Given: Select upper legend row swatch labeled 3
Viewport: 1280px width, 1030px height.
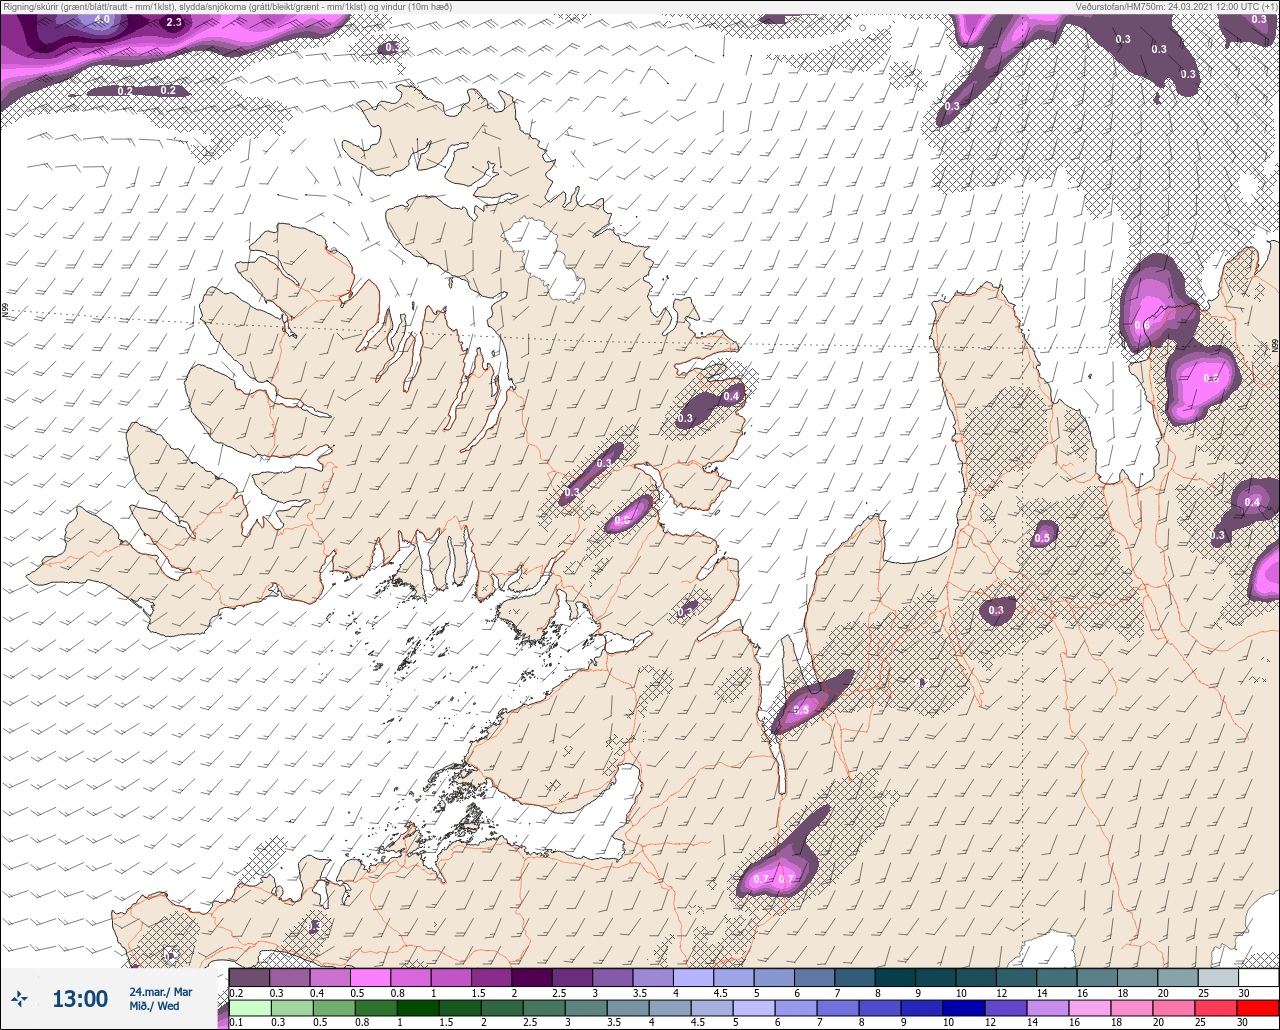Looking at the screenshot, I should tap(612, 977).
